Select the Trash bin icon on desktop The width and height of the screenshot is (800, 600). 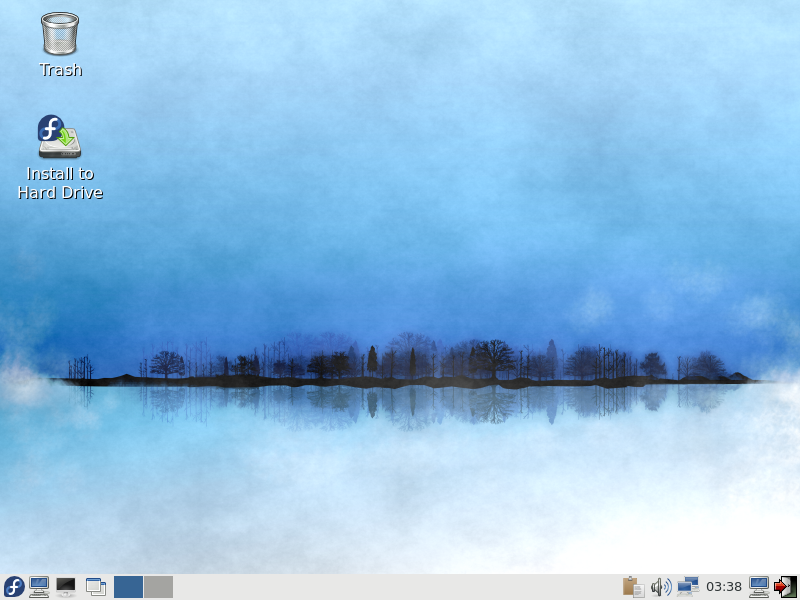tap(60, 33)
